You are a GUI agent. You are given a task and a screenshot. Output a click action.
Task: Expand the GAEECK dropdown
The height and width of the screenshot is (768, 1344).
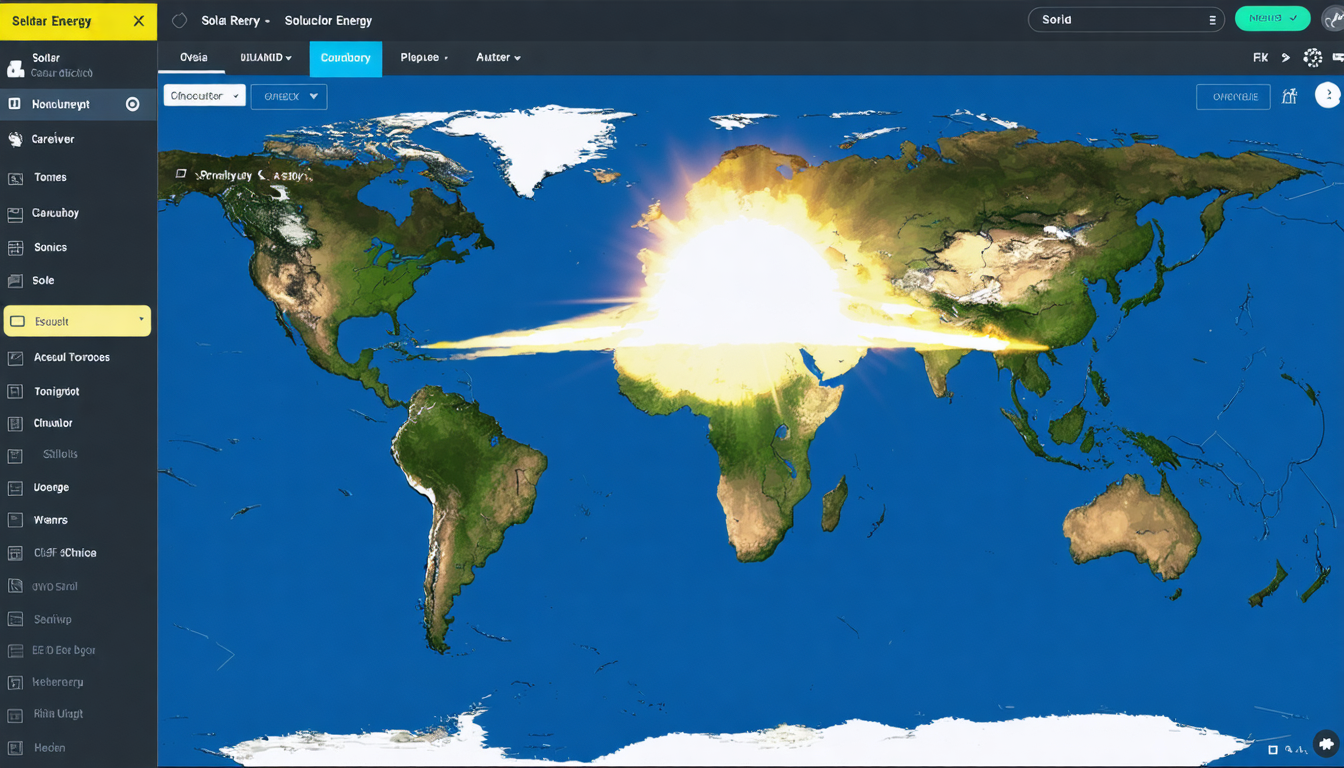coord(288,96)
